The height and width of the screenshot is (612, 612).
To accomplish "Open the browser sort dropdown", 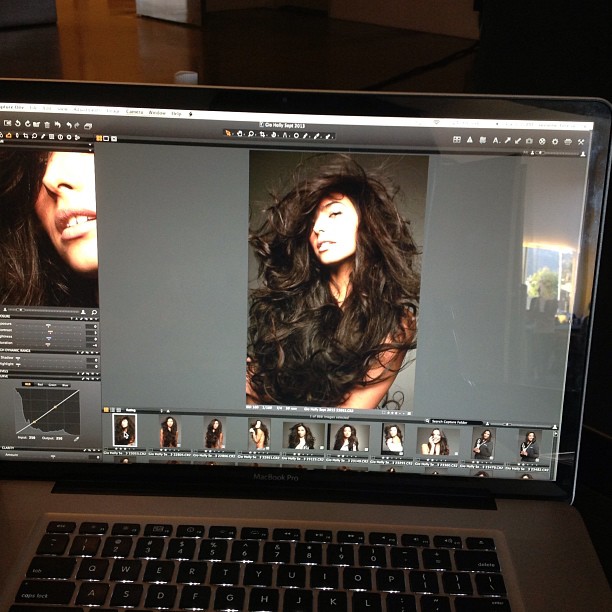I will pyautogui.click(x=146, y=411).
